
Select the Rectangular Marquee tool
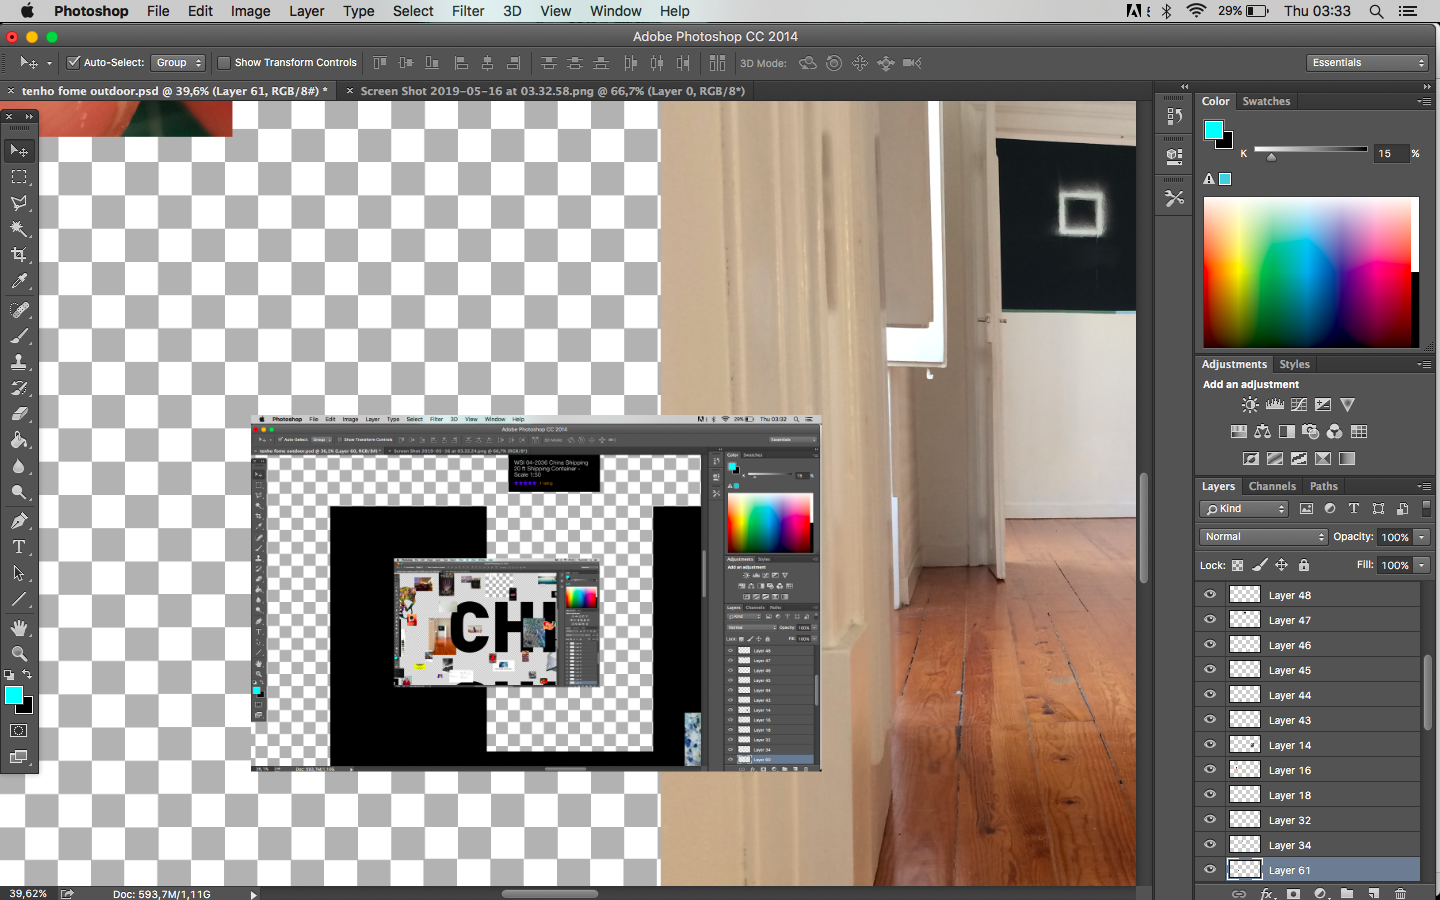pyautogui.click(x=19, y=177)
